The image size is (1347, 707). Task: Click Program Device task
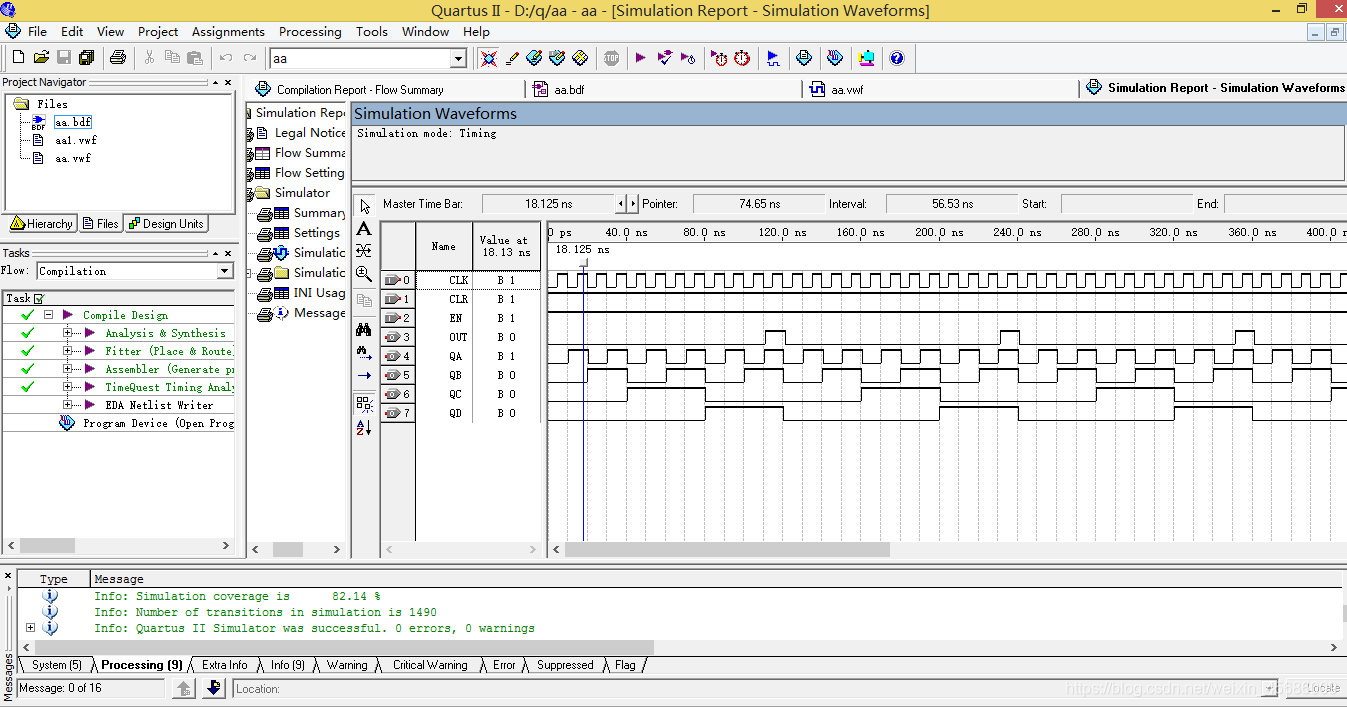pyautogui.click(x=157, y=423)
